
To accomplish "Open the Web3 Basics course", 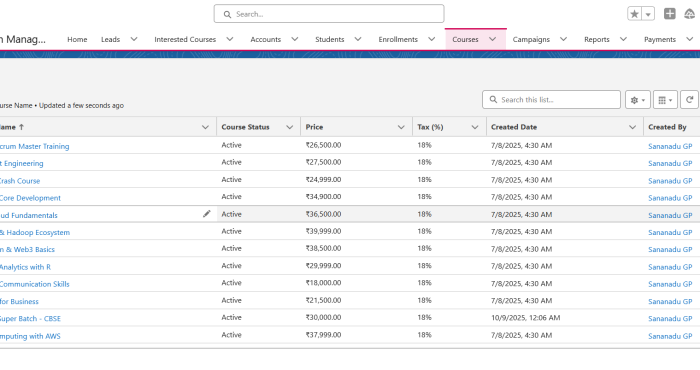I will click(x=27, y=249).
